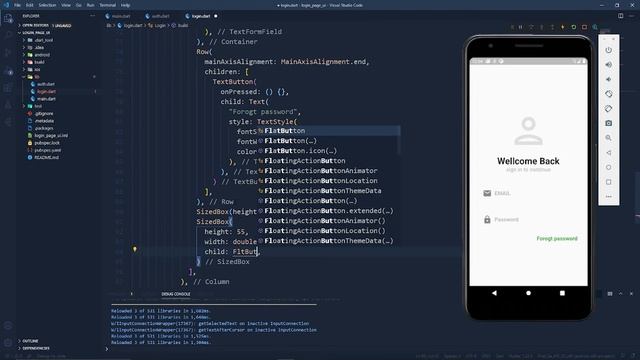Tap the phone's Recents navigation button

tap(562, 293)
